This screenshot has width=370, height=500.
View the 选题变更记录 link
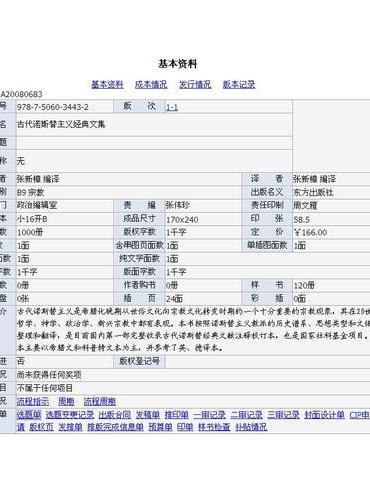click(x=70, y=415)
